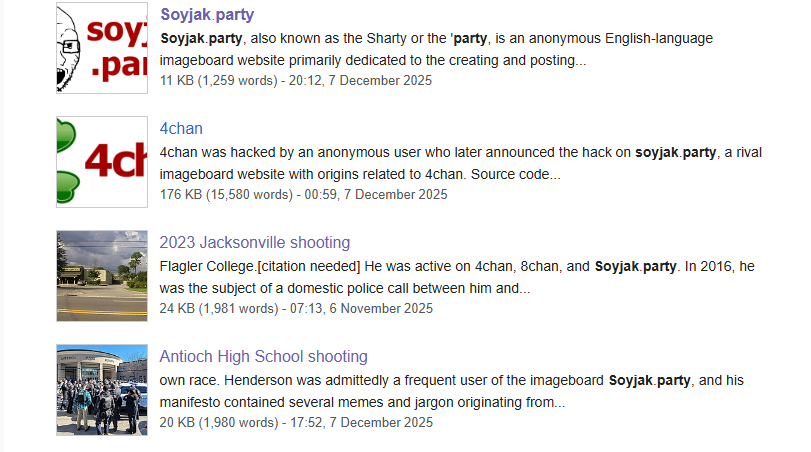
Task: Click the '176 KB (15,580 words)' size info
Action: point(232,194)
